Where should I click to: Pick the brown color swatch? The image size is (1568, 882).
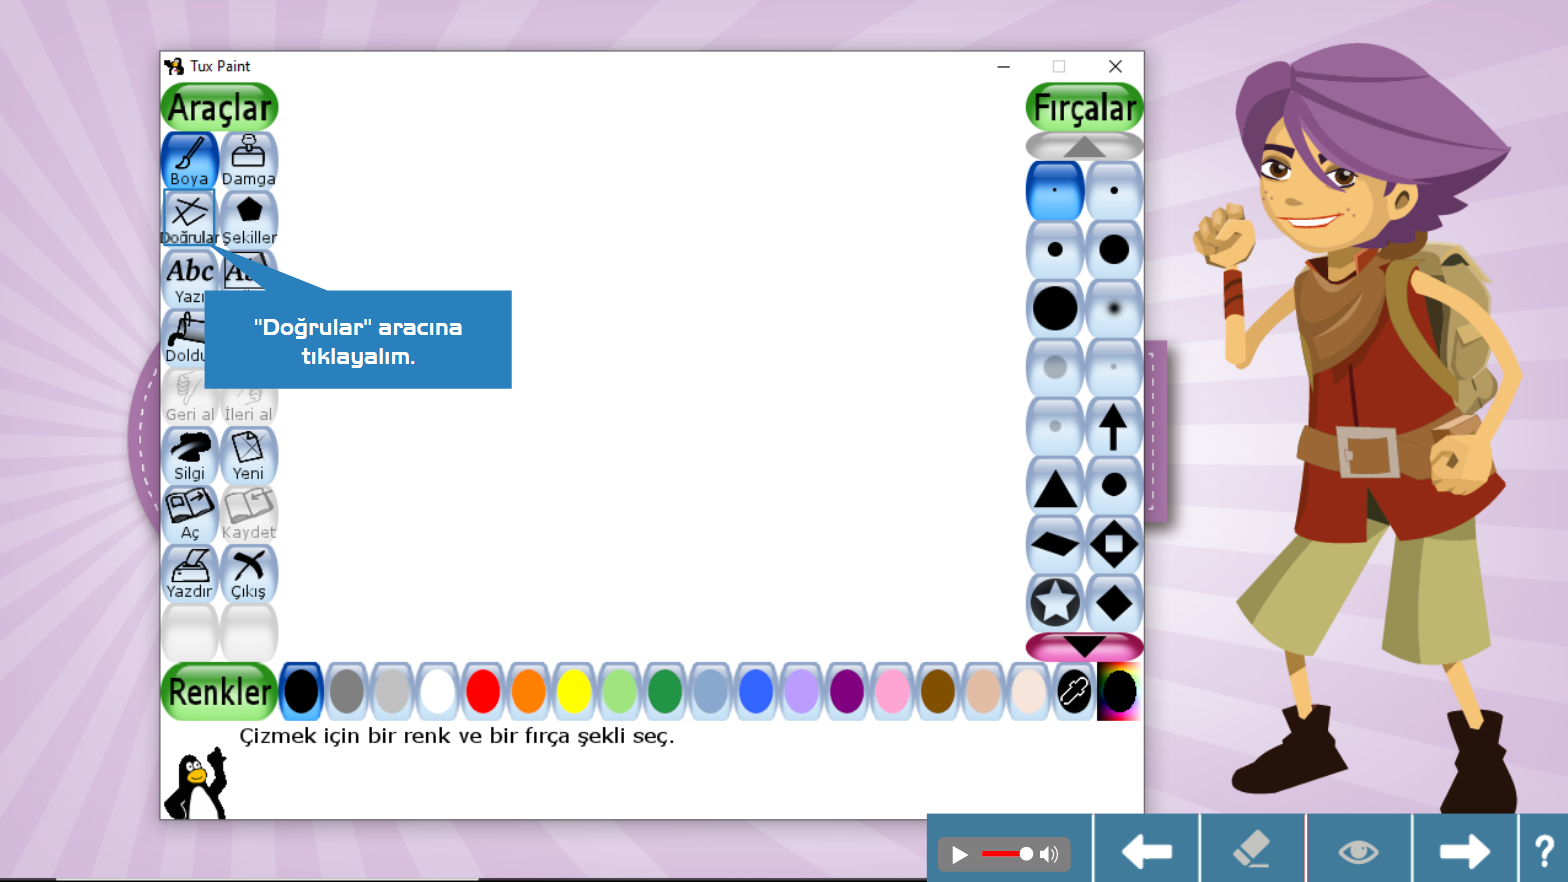[938, 691]
